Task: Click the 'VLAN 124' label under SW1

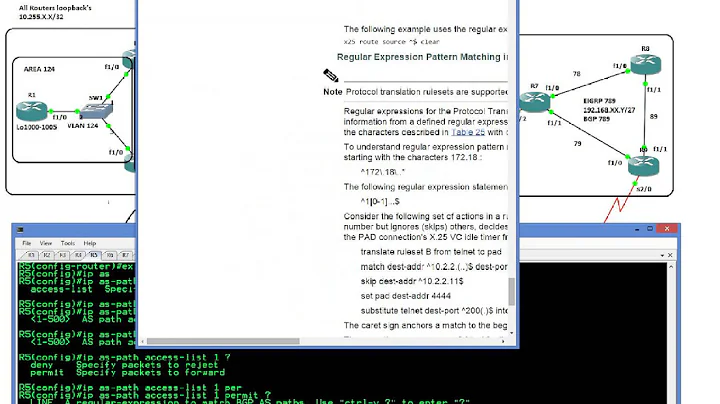Action: pyautogui.click(x=83, y=126)
